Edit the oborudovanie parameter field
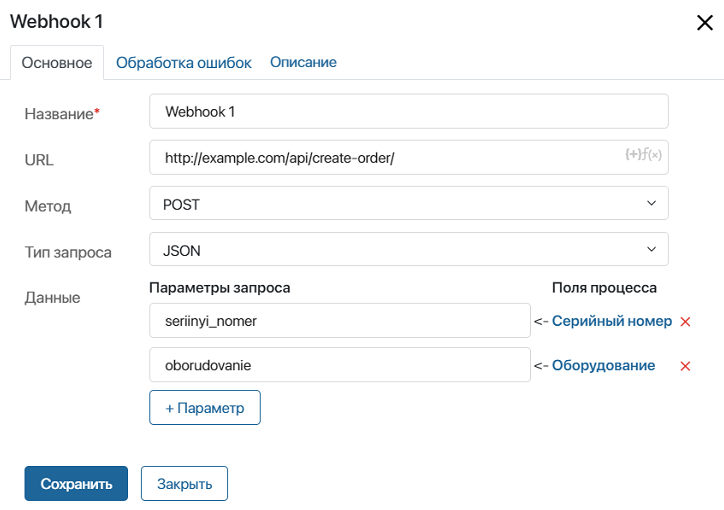Viewport: 724px width, 510px height. pos(340,365)
